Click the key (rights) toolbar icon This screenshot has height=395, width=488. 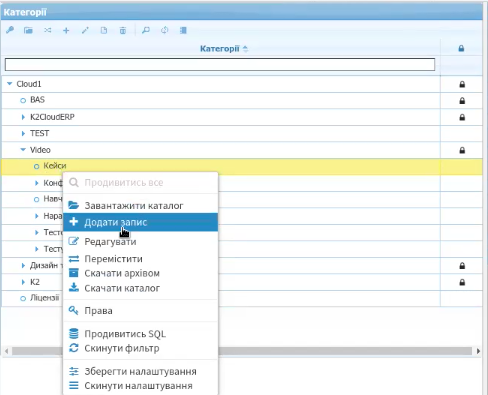tap(10, 30)
